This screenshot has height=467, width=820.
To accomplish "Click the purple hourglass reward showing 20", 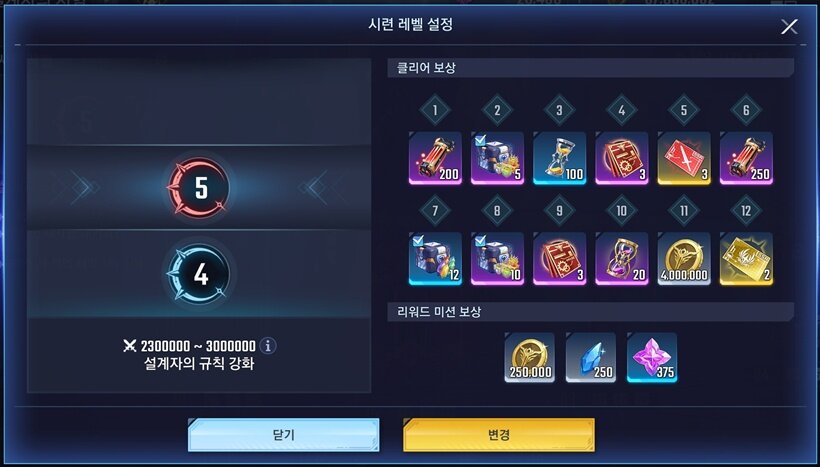I will pos(621,259).
